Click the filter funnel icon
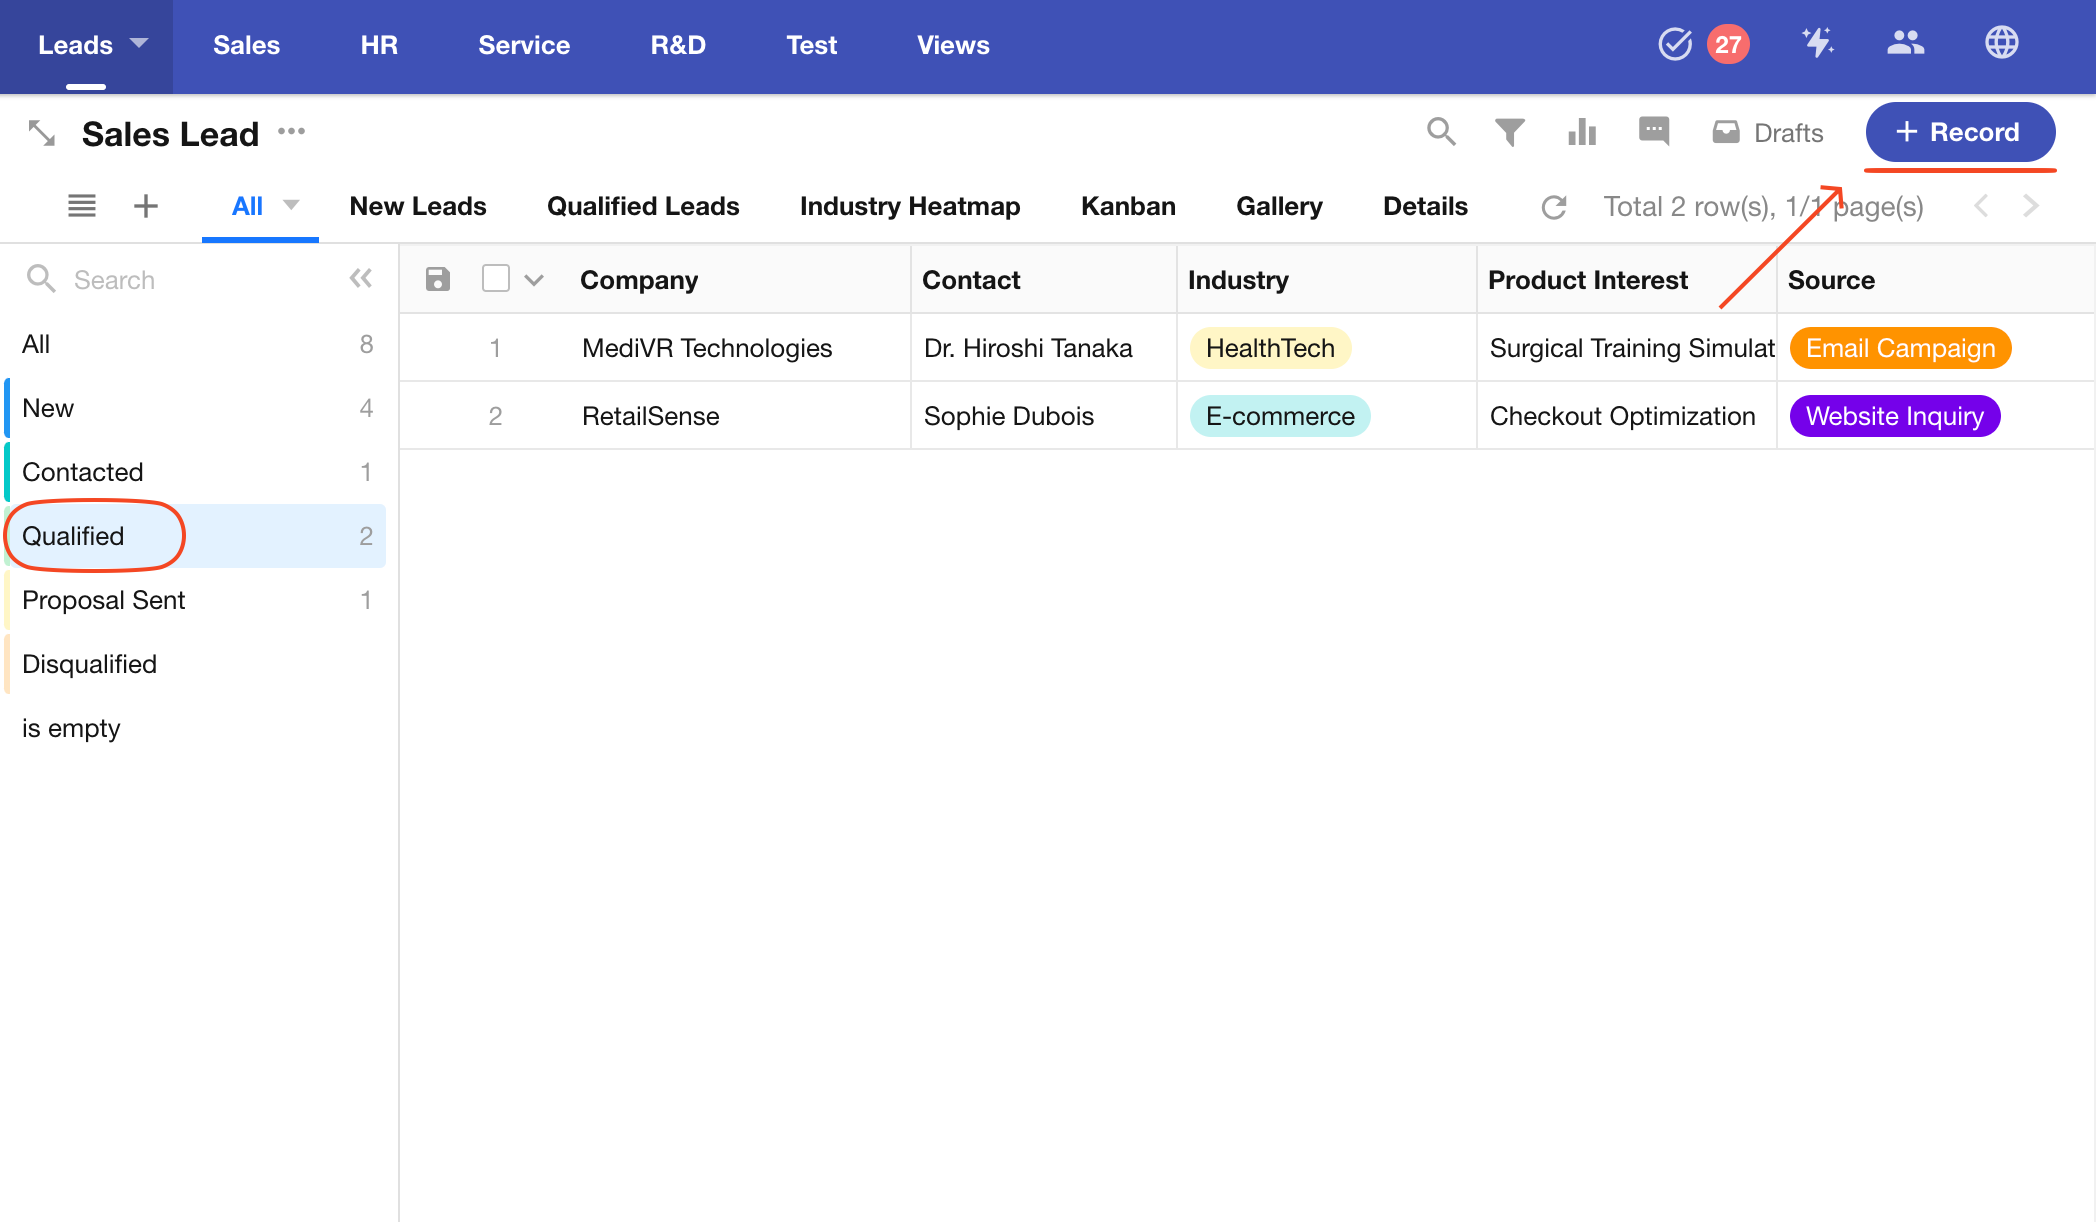 point(1509,132)
